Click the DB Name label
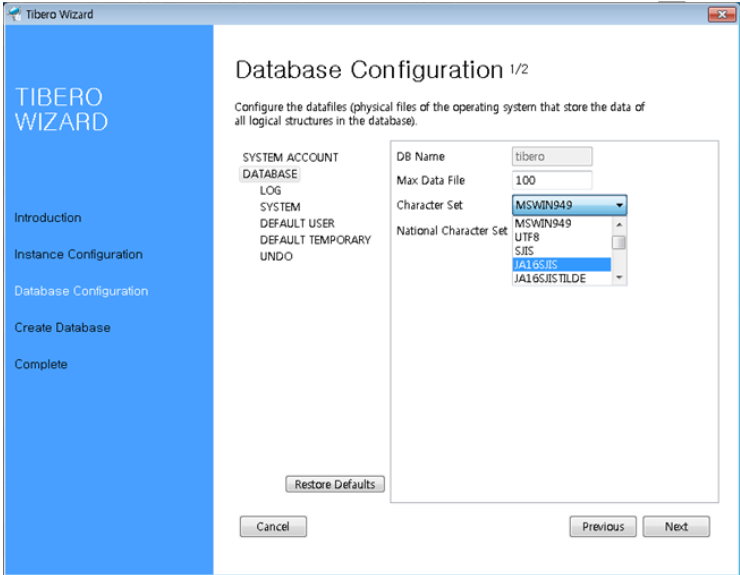 coord(420,156)
